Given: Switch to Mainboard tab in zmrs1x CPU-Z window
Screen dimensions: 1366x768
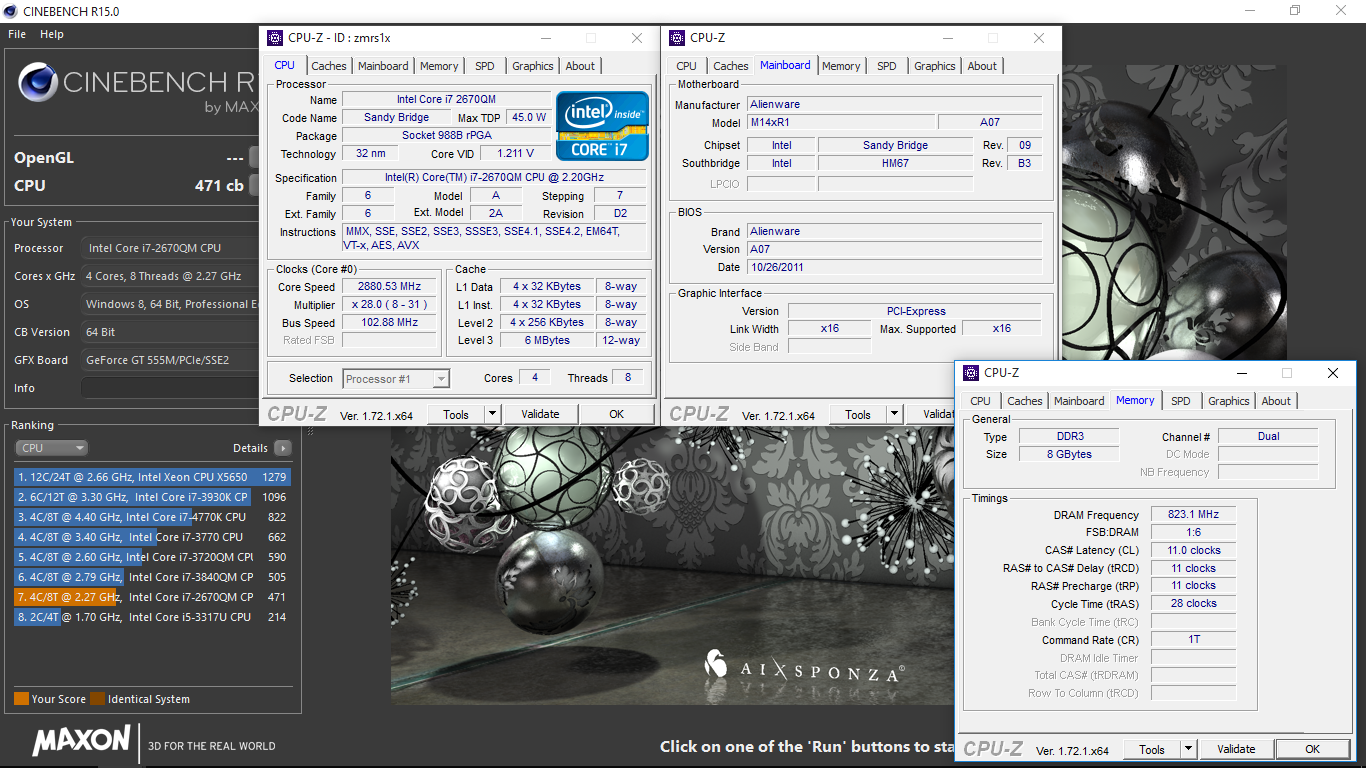Looking at the screenshot, I should coord(383,66).
